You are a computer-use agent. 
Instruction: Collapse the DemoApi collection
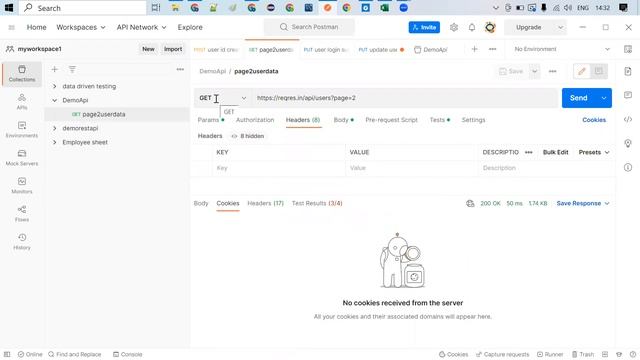click(55, 100)
